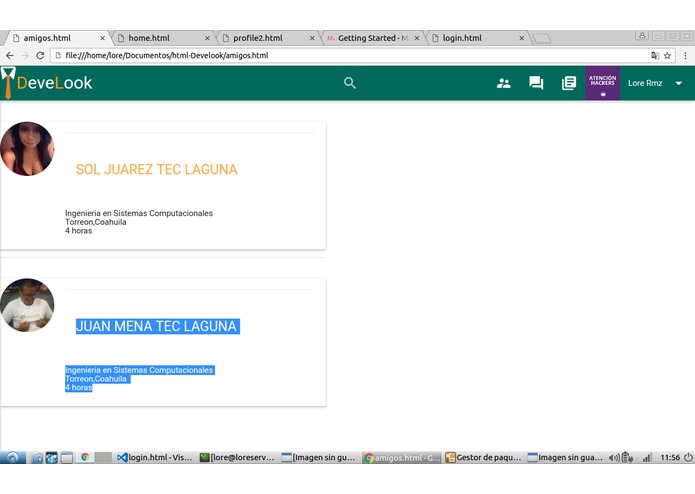The image size is (695, 494).
Task: Open JUAN MENA TEC LAGUNA name link
Action: (157, 326)
